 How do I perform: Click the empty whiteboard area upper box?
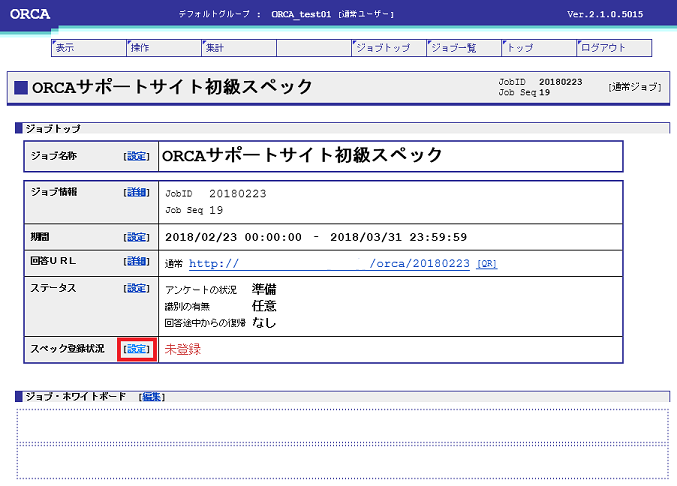343,426
